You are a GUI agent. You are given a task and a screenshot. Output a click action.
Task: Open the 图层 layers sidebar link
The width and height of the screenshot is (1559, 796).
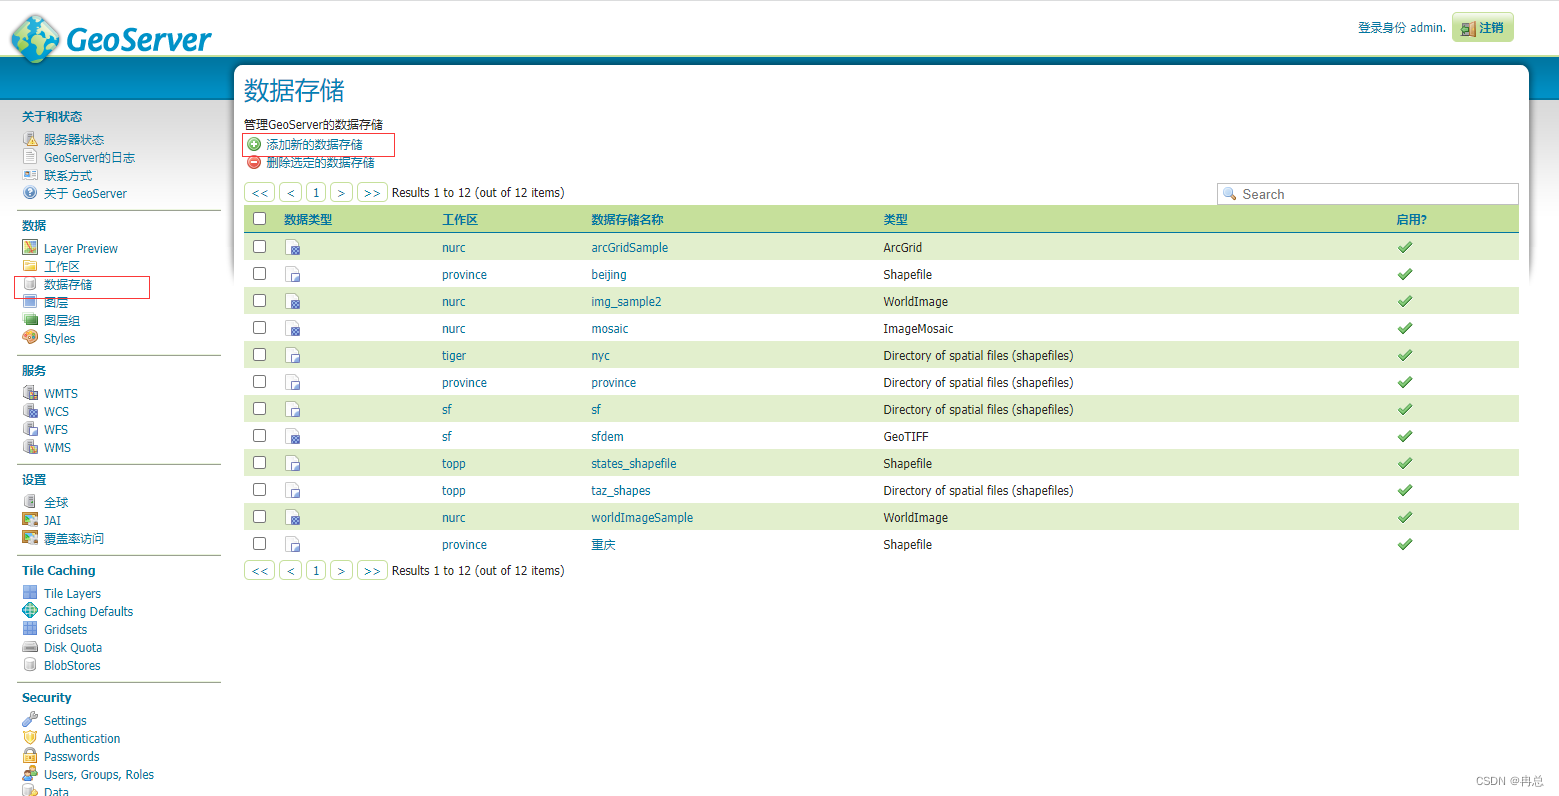point(56,302)
